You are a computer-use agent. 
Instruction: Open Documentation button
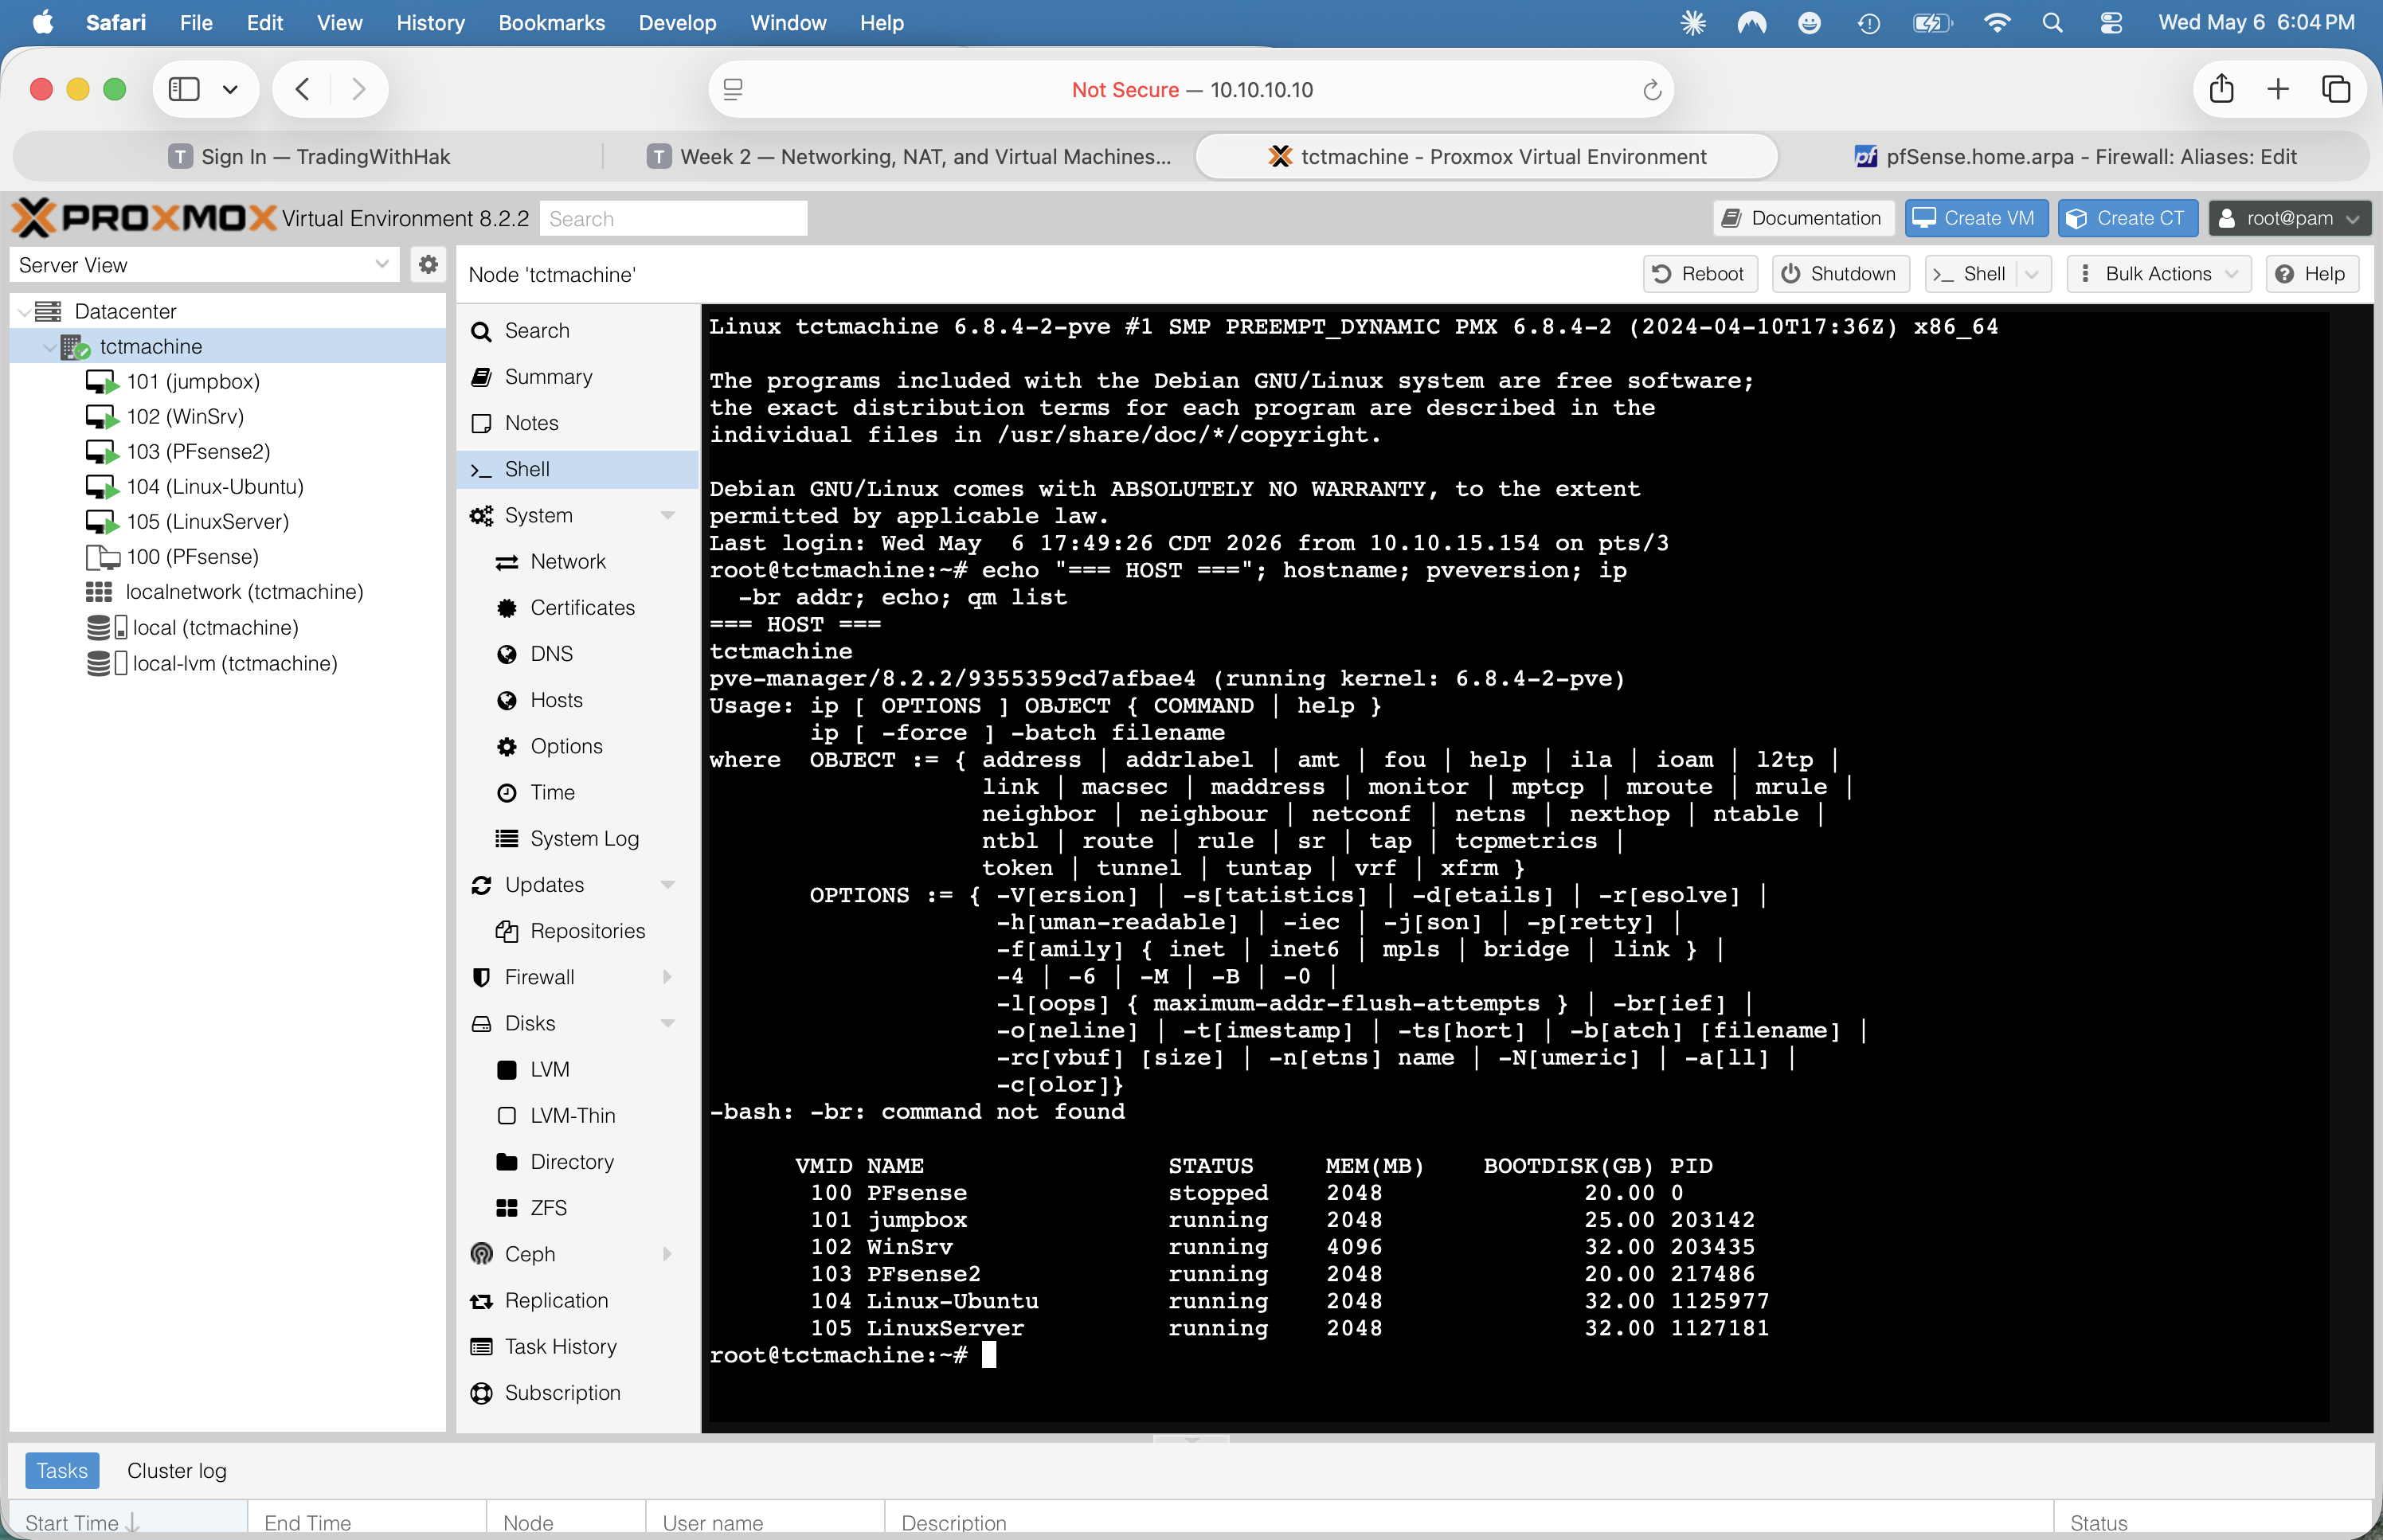tap(1803, 218)
